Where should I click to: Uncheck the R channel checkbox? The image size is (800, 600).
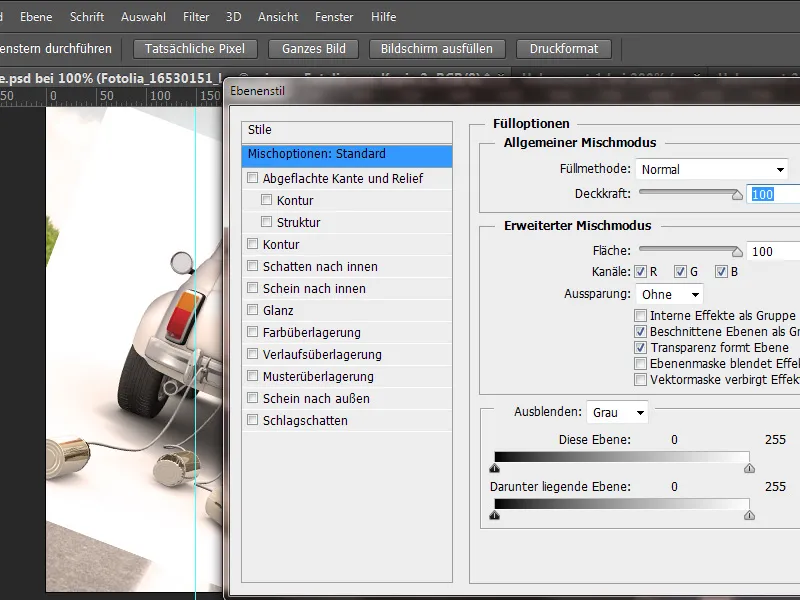(640, 272)
